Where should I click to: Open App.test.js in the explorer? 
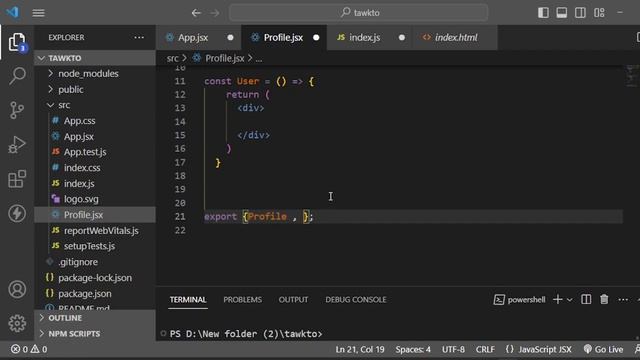tap(95, 152)
